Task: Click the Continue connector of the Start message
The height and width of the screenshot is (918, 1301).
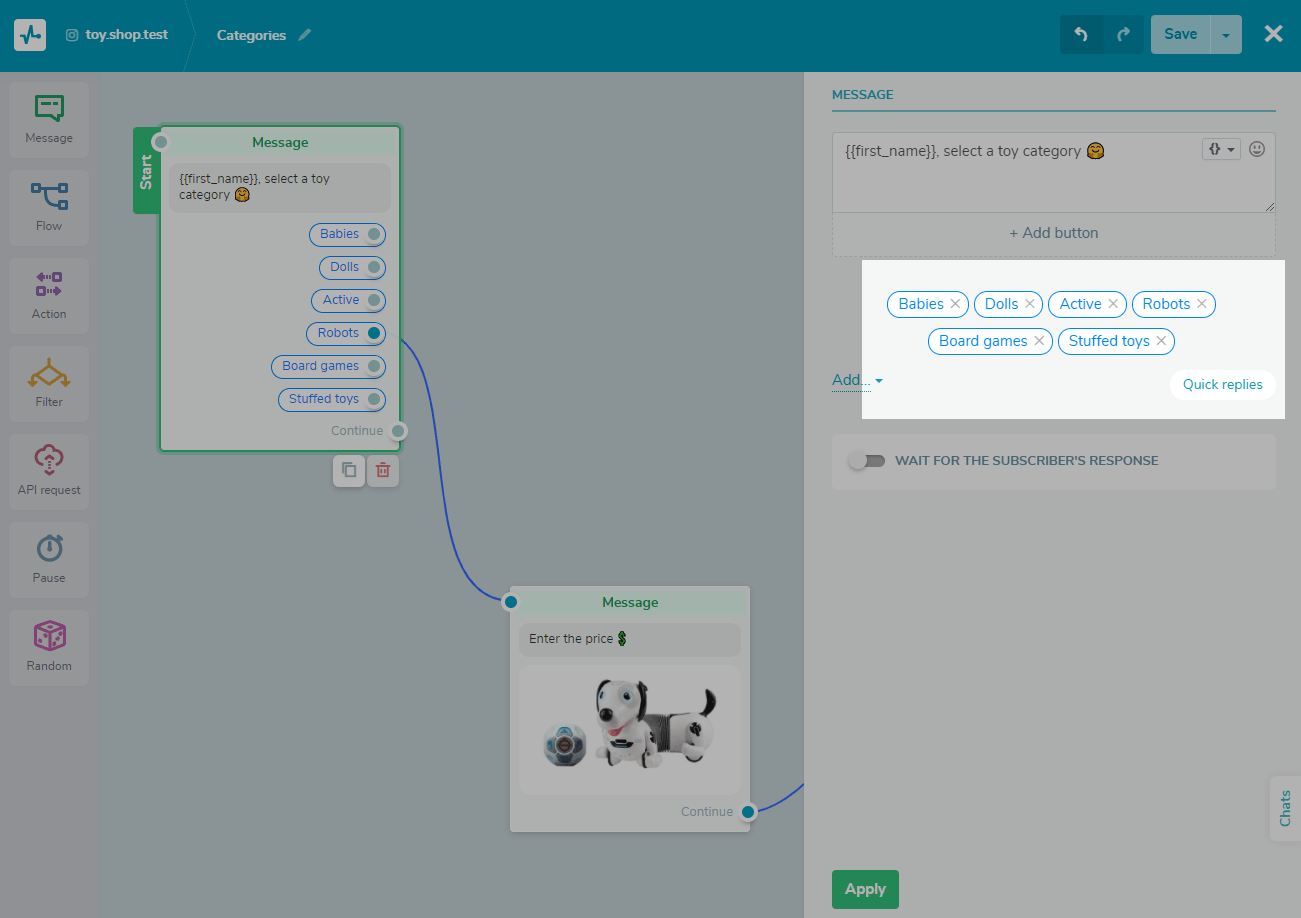Action: (x=398, y=431)
